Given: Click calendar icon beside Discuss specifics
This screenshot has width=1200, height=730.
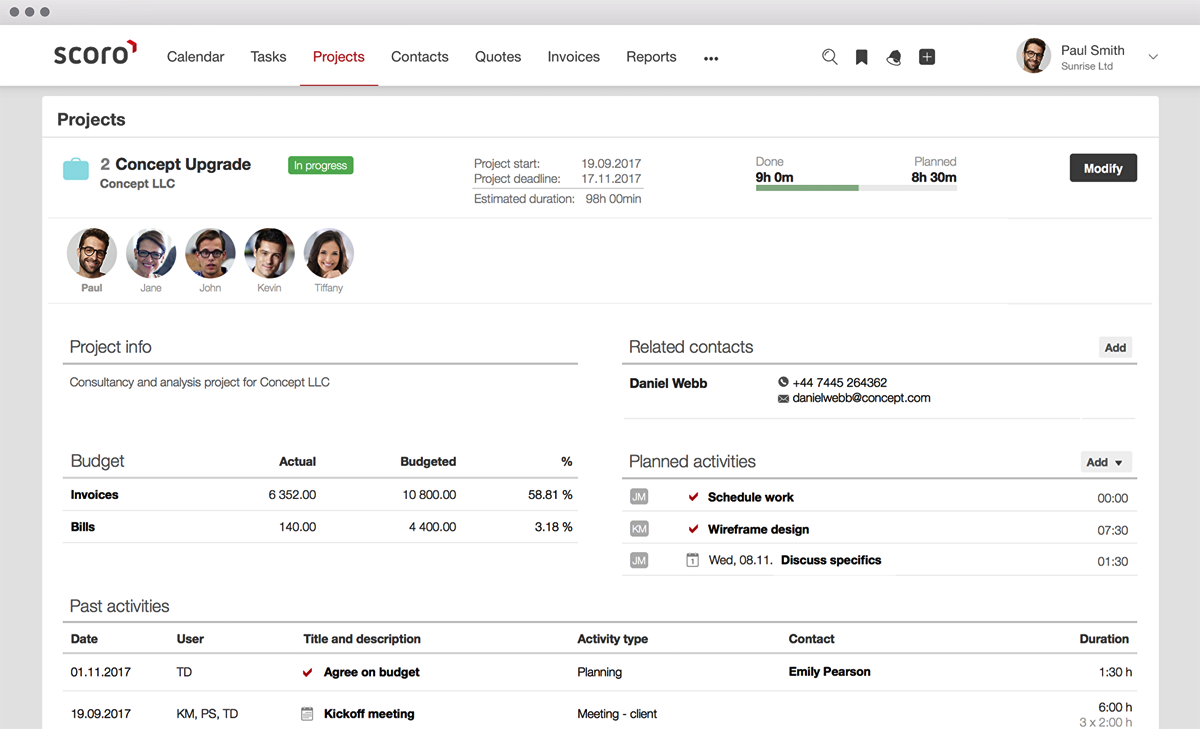Looking at the screenshot, I should point(692,560).
